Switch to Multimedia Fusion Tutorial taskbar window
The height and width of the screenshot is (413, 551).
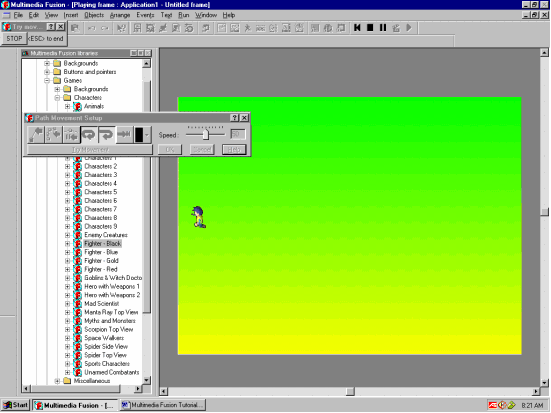point(163,405)
